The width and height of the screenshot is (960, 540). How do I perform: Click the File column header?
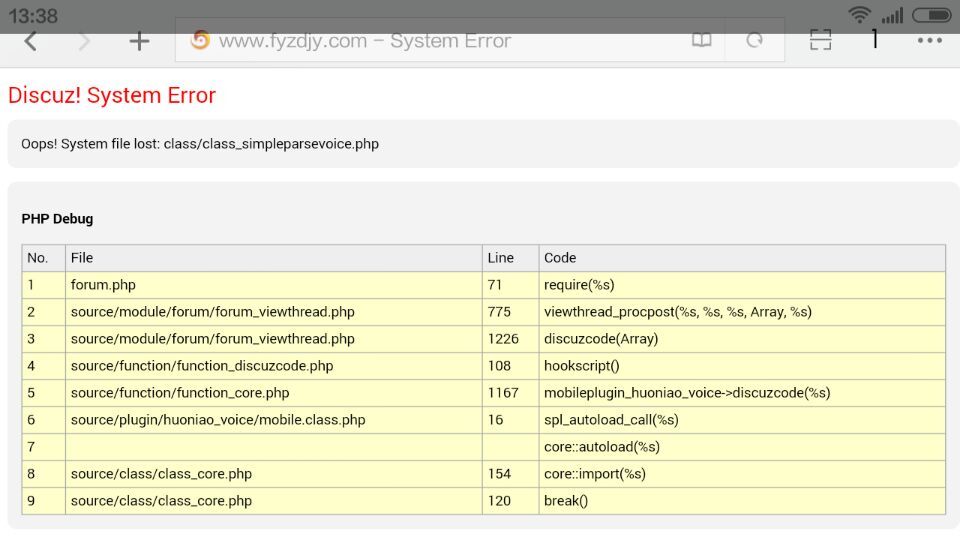pyautogui.click(x=274, y=258)
